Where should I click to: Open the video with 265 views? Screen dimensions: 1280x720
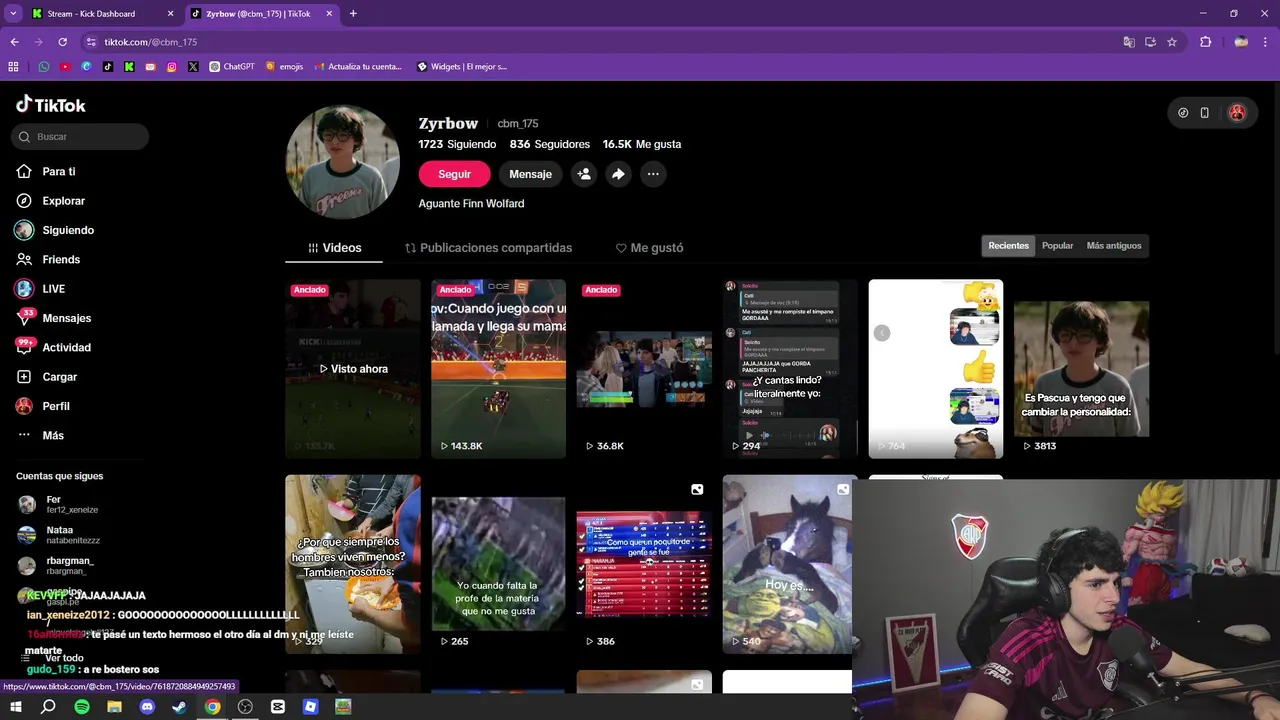click(x=498, y=564)
